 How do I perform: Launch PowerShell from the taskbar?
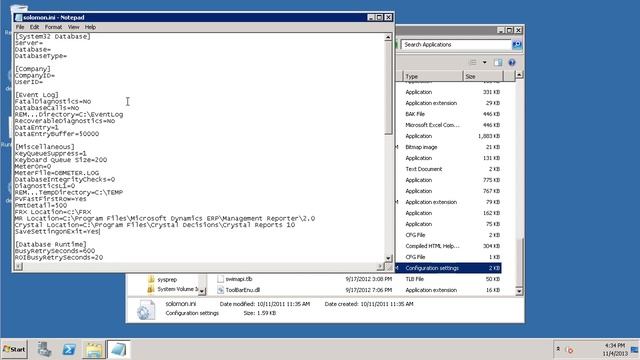[69, 349]
